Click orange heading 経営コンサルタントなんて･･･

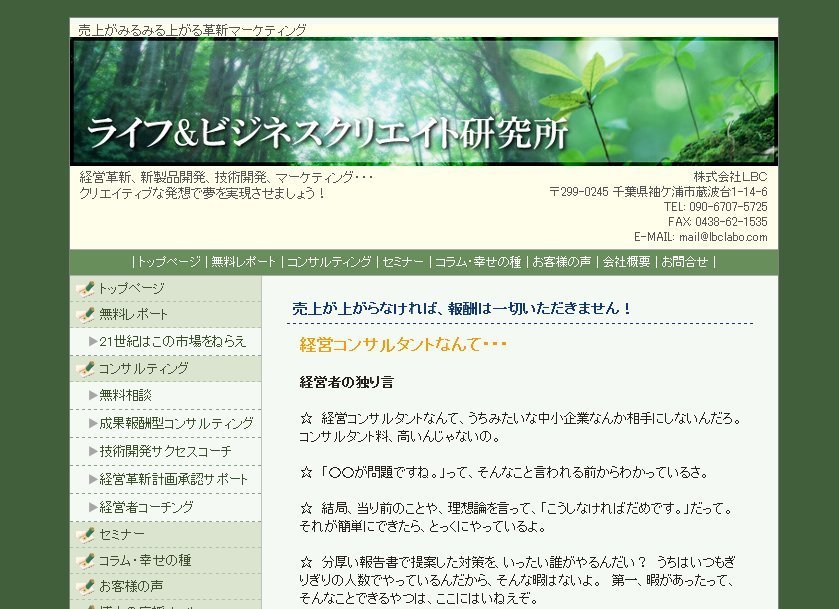tap(403, 345)
